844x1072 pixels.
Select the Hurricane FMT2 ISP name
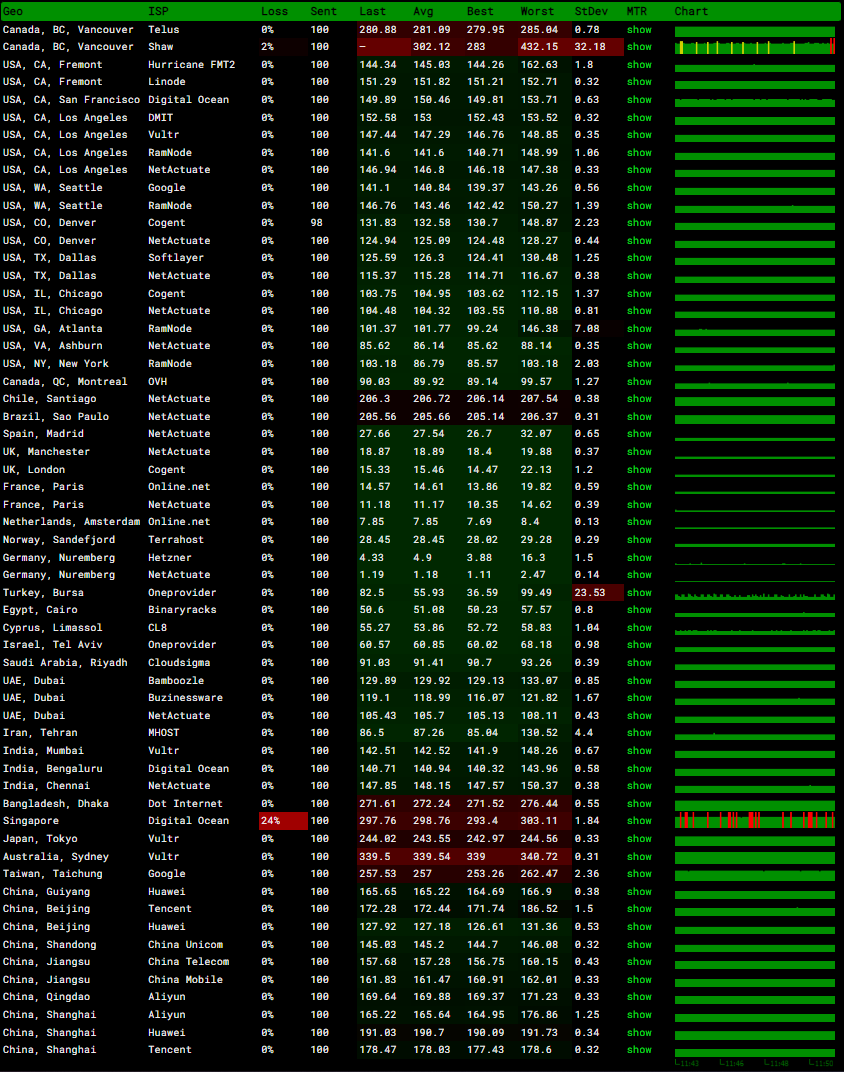[x=192, y=64]
